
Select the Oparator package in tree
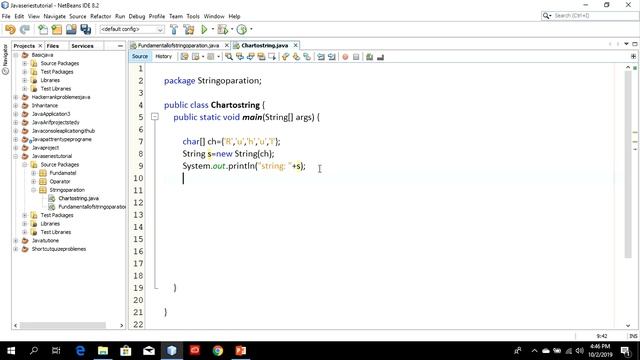[60, 182]
